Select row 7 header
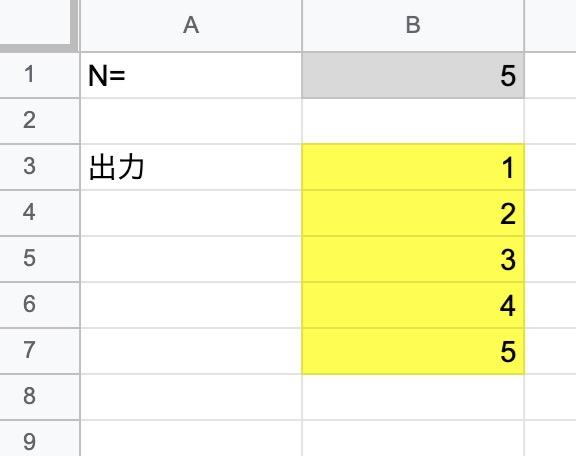This screenshot has width=576, height=456. click(39, 351)
